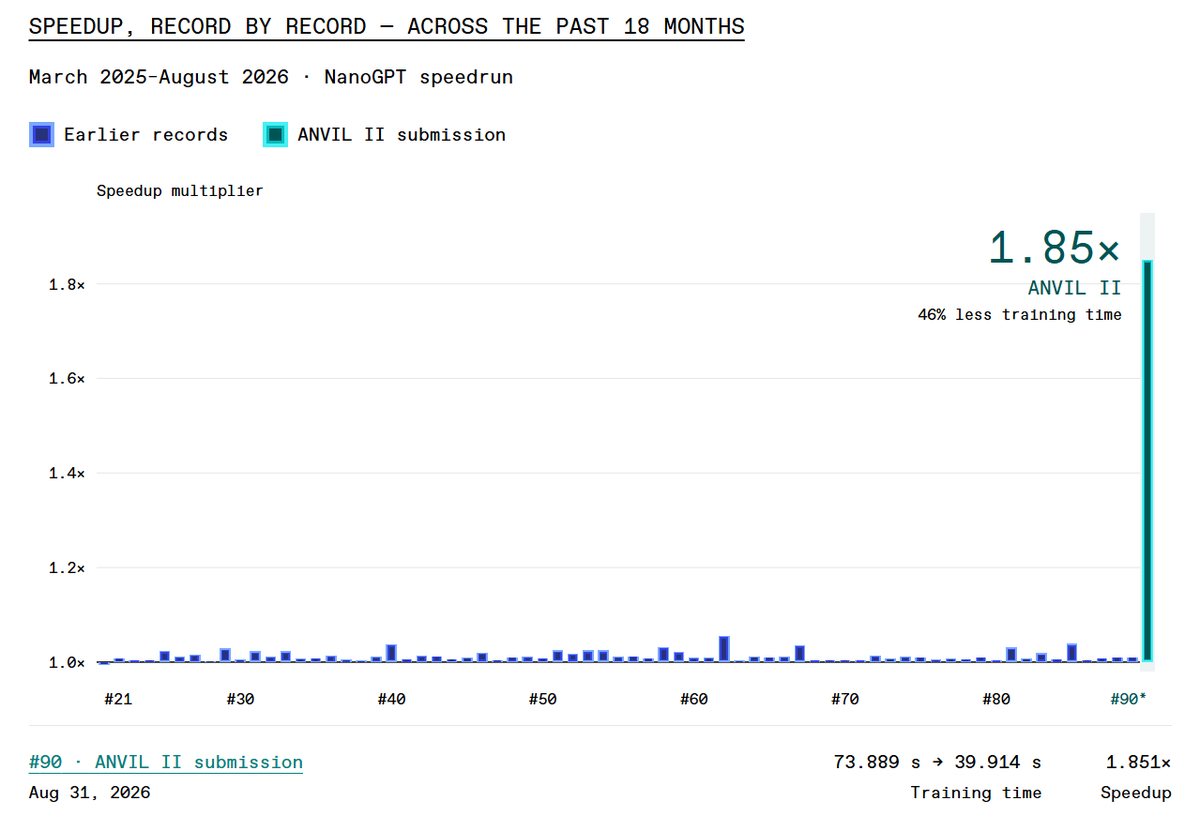Click the 1.0× y-axis label
Screen dimensions: 1200x831
(66, 662)
